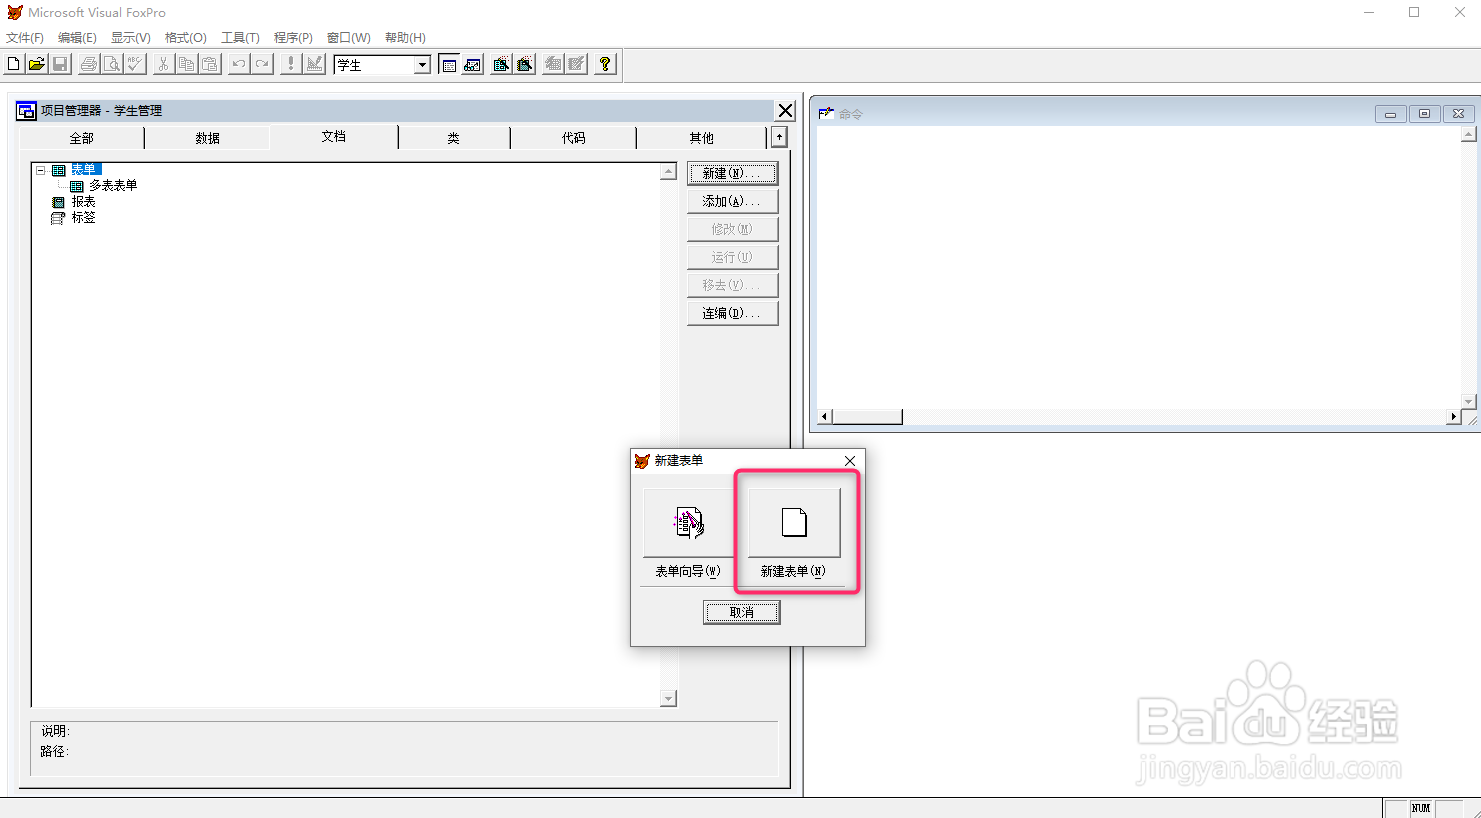Open the 显示(V) menu

coord(131,38)
